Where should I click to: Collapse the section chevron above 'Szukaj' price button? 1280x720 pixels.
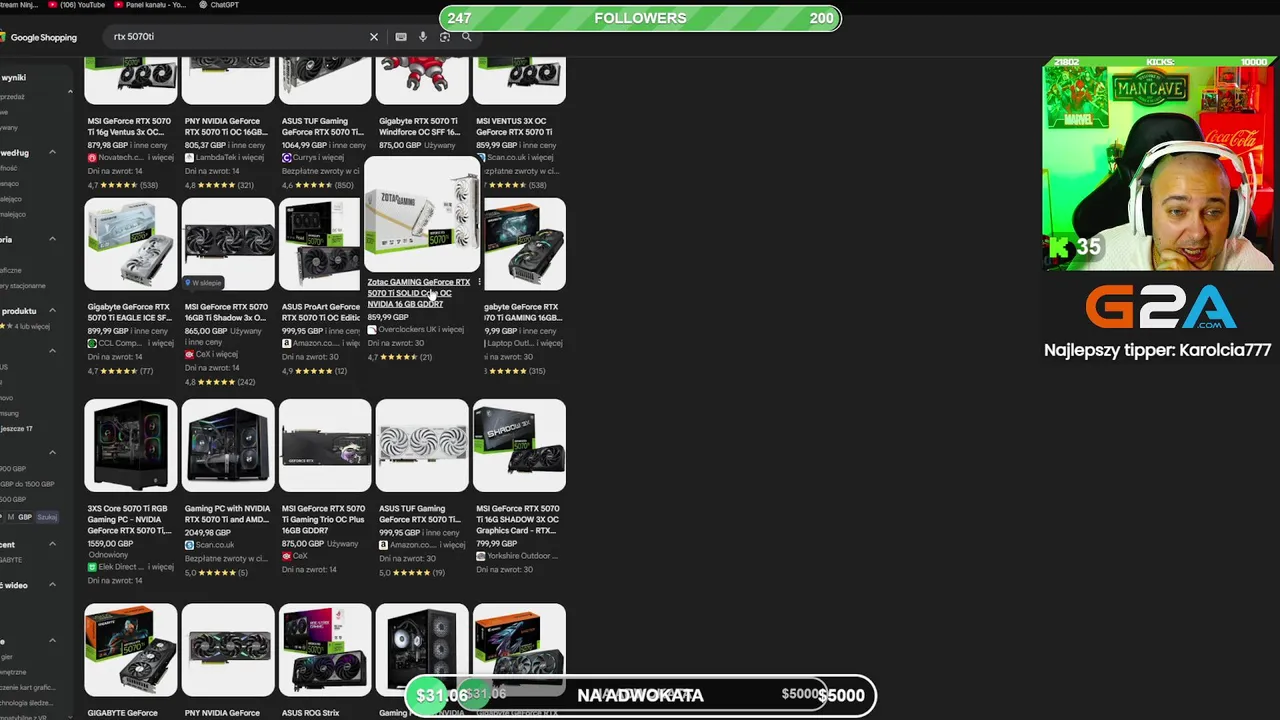click(x=52, y=452)
